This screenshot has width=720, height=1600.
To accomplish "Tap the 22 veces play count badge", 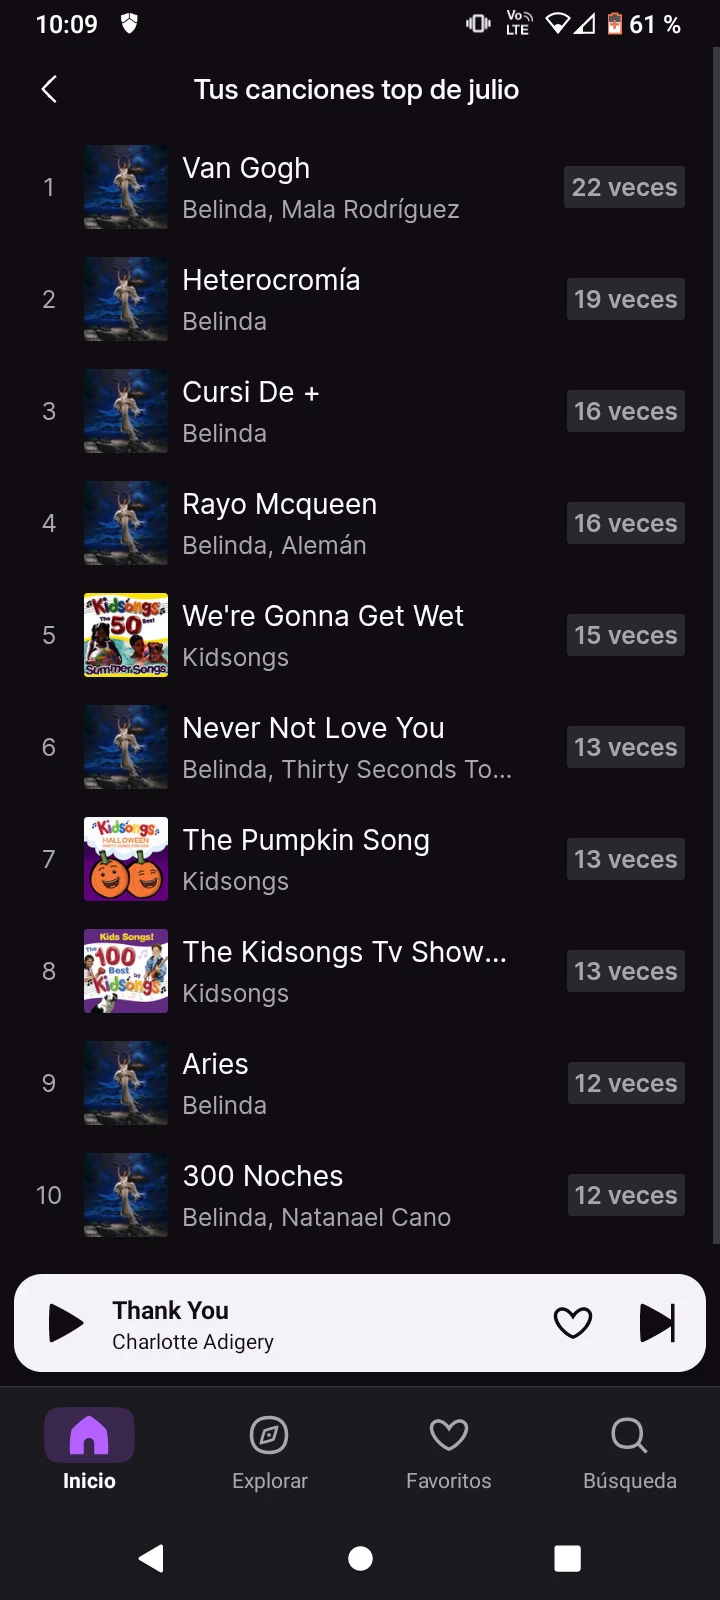I will click(624, 187).
